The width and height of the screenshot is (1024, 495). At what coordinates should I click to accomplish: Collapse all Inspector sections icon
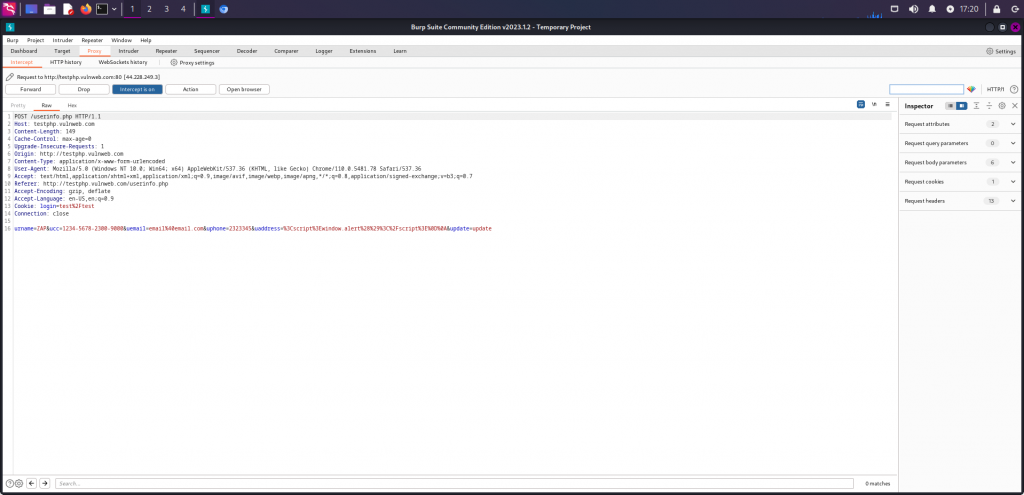pos(989,106)
